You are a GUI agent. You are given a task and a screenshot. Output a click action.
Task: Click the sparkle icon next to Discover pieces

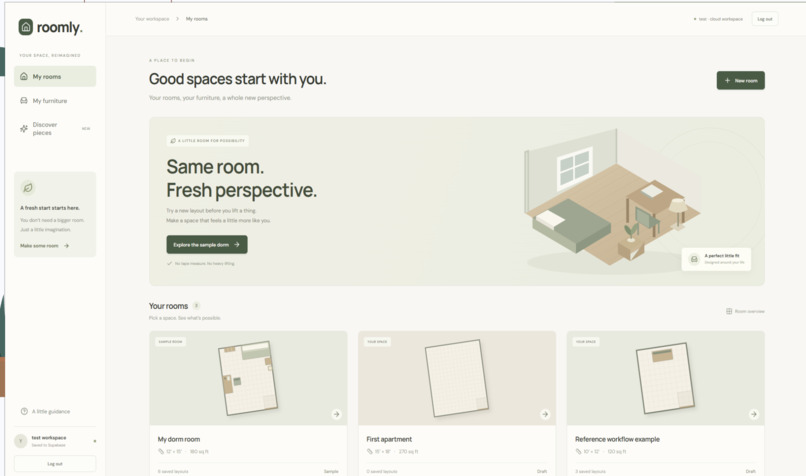click(x=24, y=129)
